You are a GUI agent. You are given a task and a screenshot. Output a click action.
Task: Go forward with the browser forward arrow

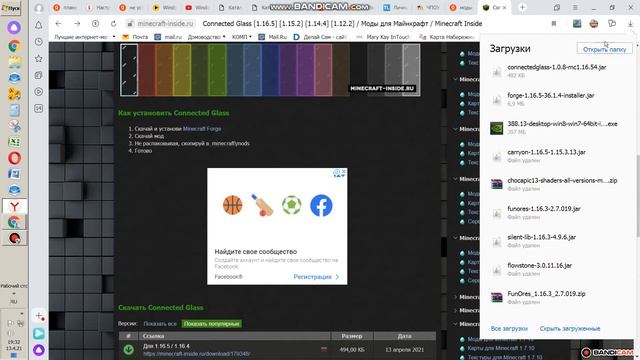tap(77, 24)
